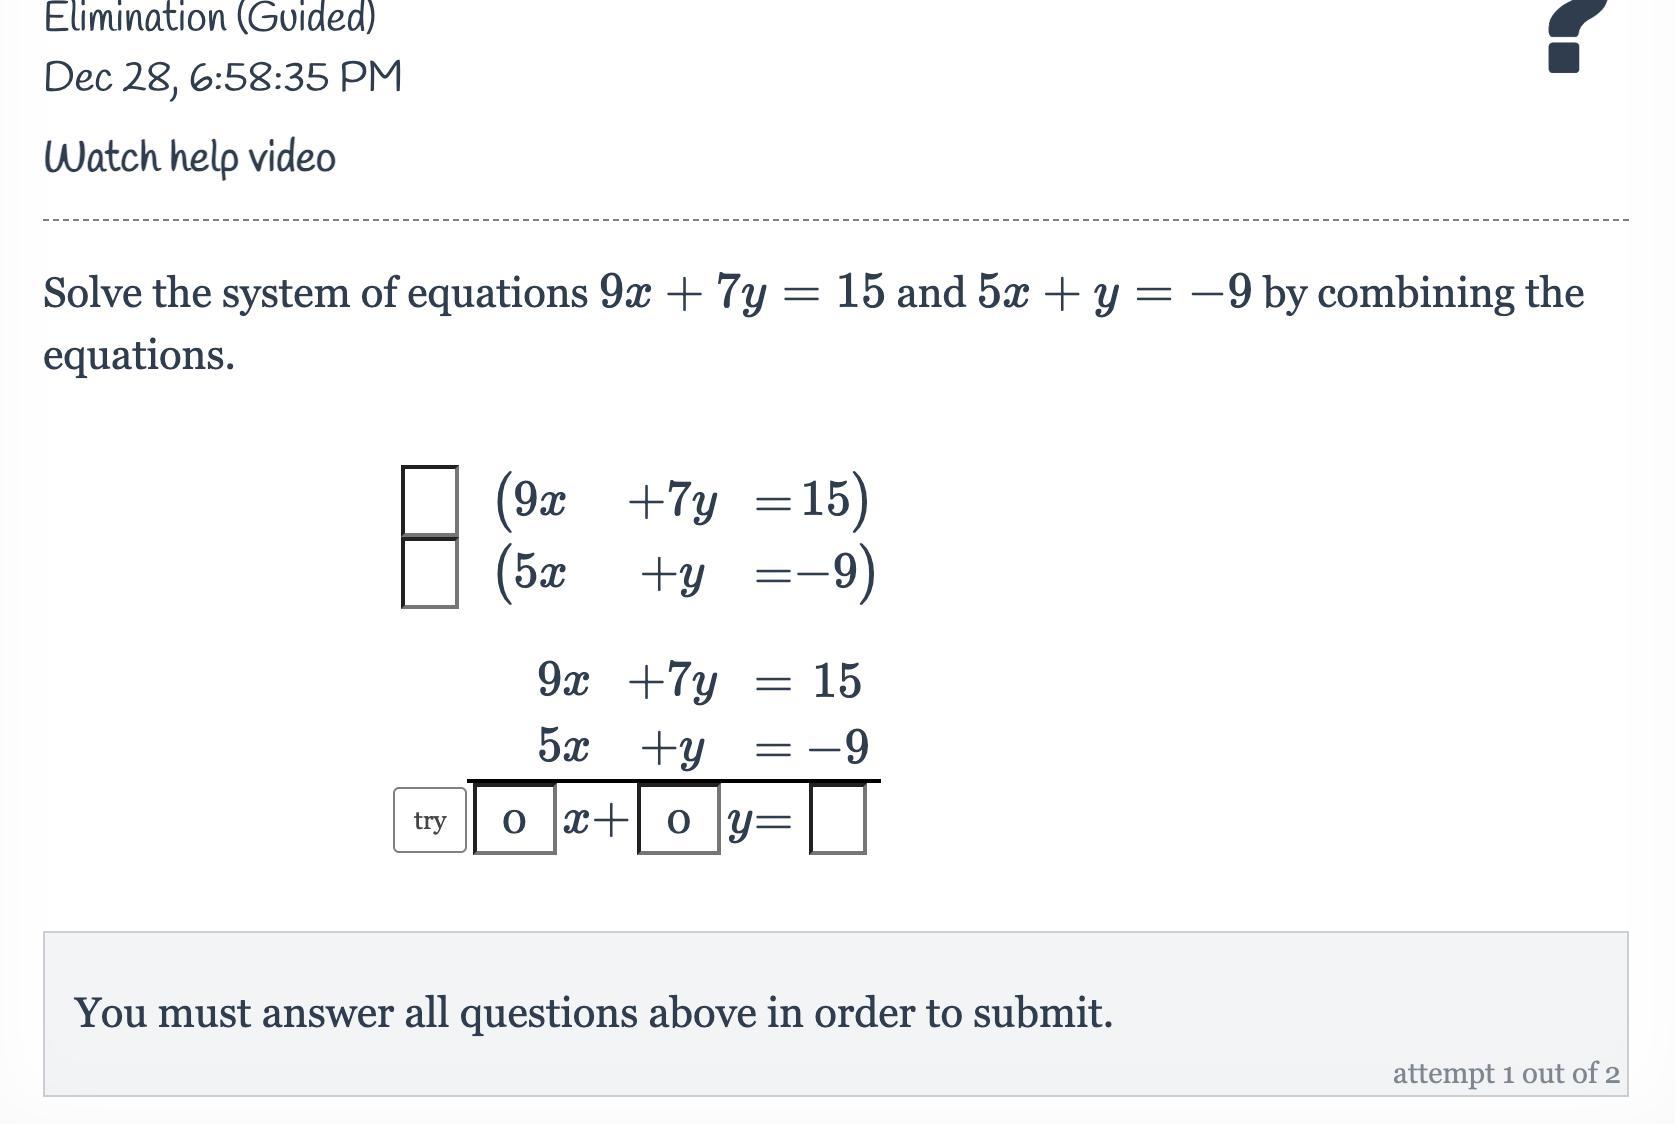Click the 'You must answer all questions' message
This screenshot has height=1124, width=1675.
593,1013
